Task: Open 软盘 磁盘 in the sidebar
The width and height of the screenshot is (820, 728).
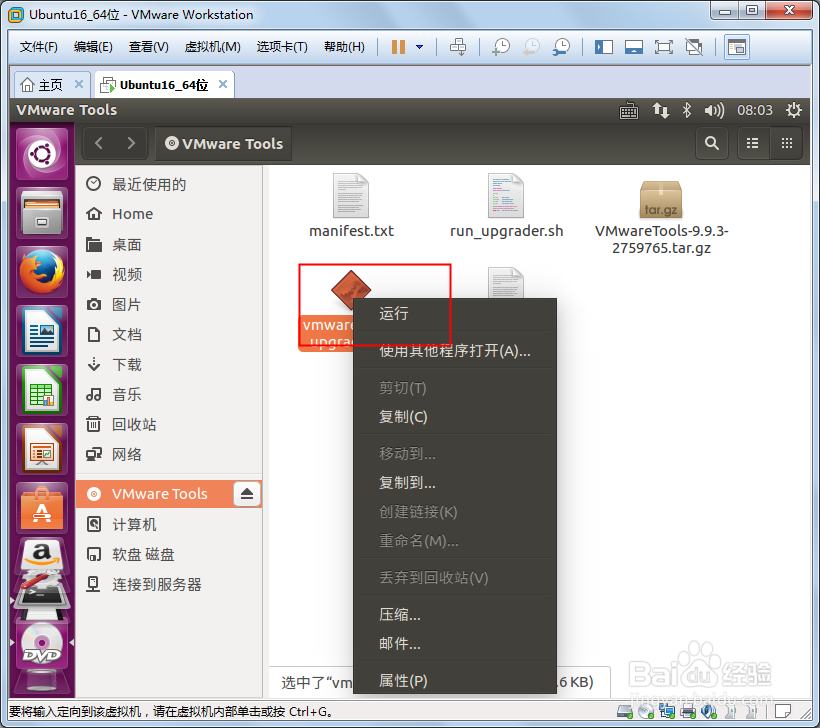Action: pos(168,554)
